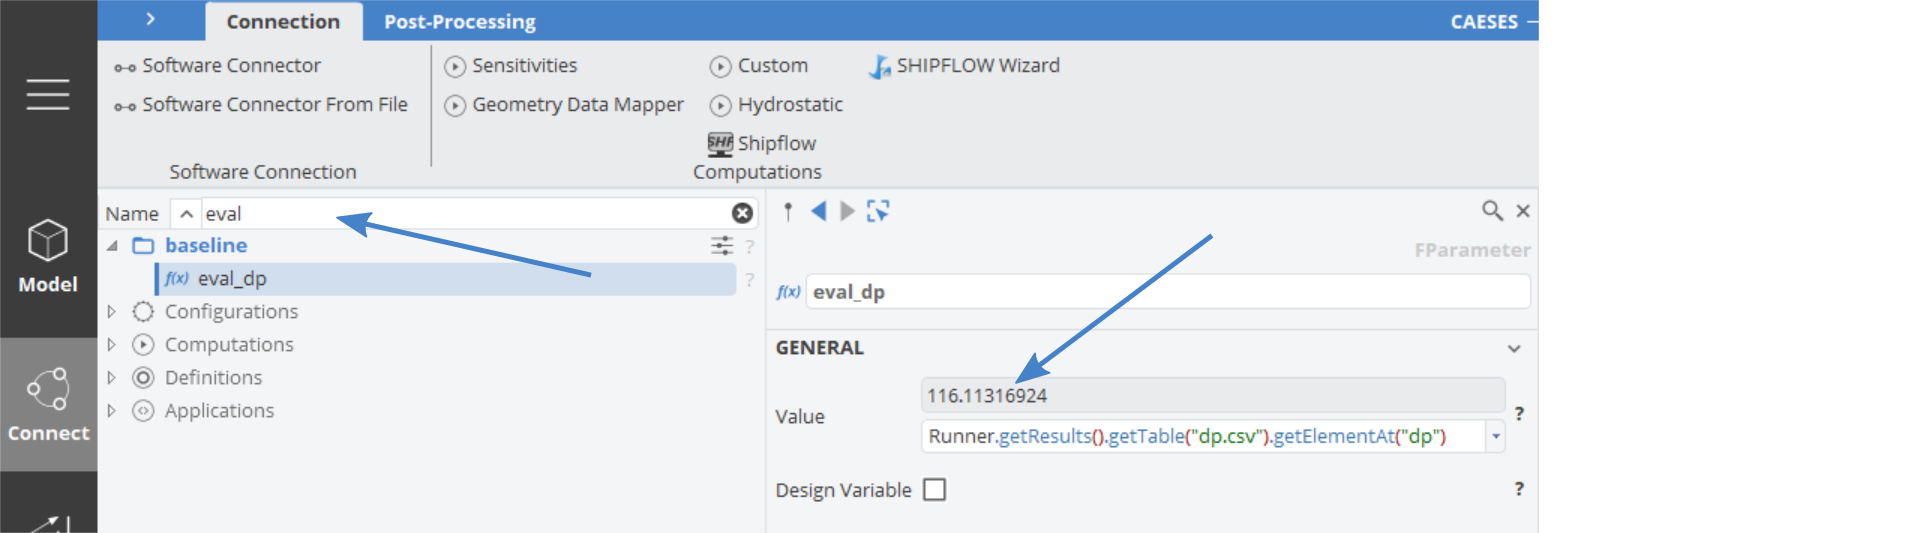Select the Configurations tree item
Viewport: 1920px width, 533px height.
coord(231,311)
